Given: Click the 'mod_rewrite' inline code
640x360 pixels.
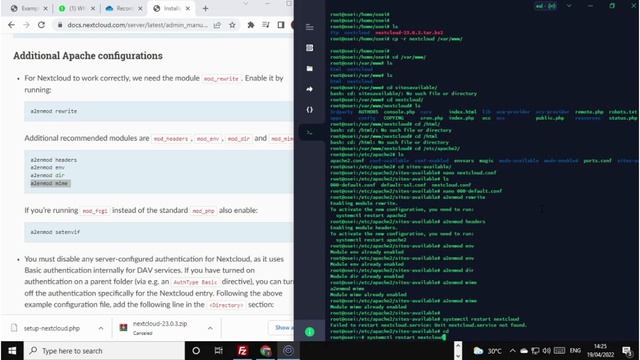Looking at the screenshot, I should click(x=221, y=78).
